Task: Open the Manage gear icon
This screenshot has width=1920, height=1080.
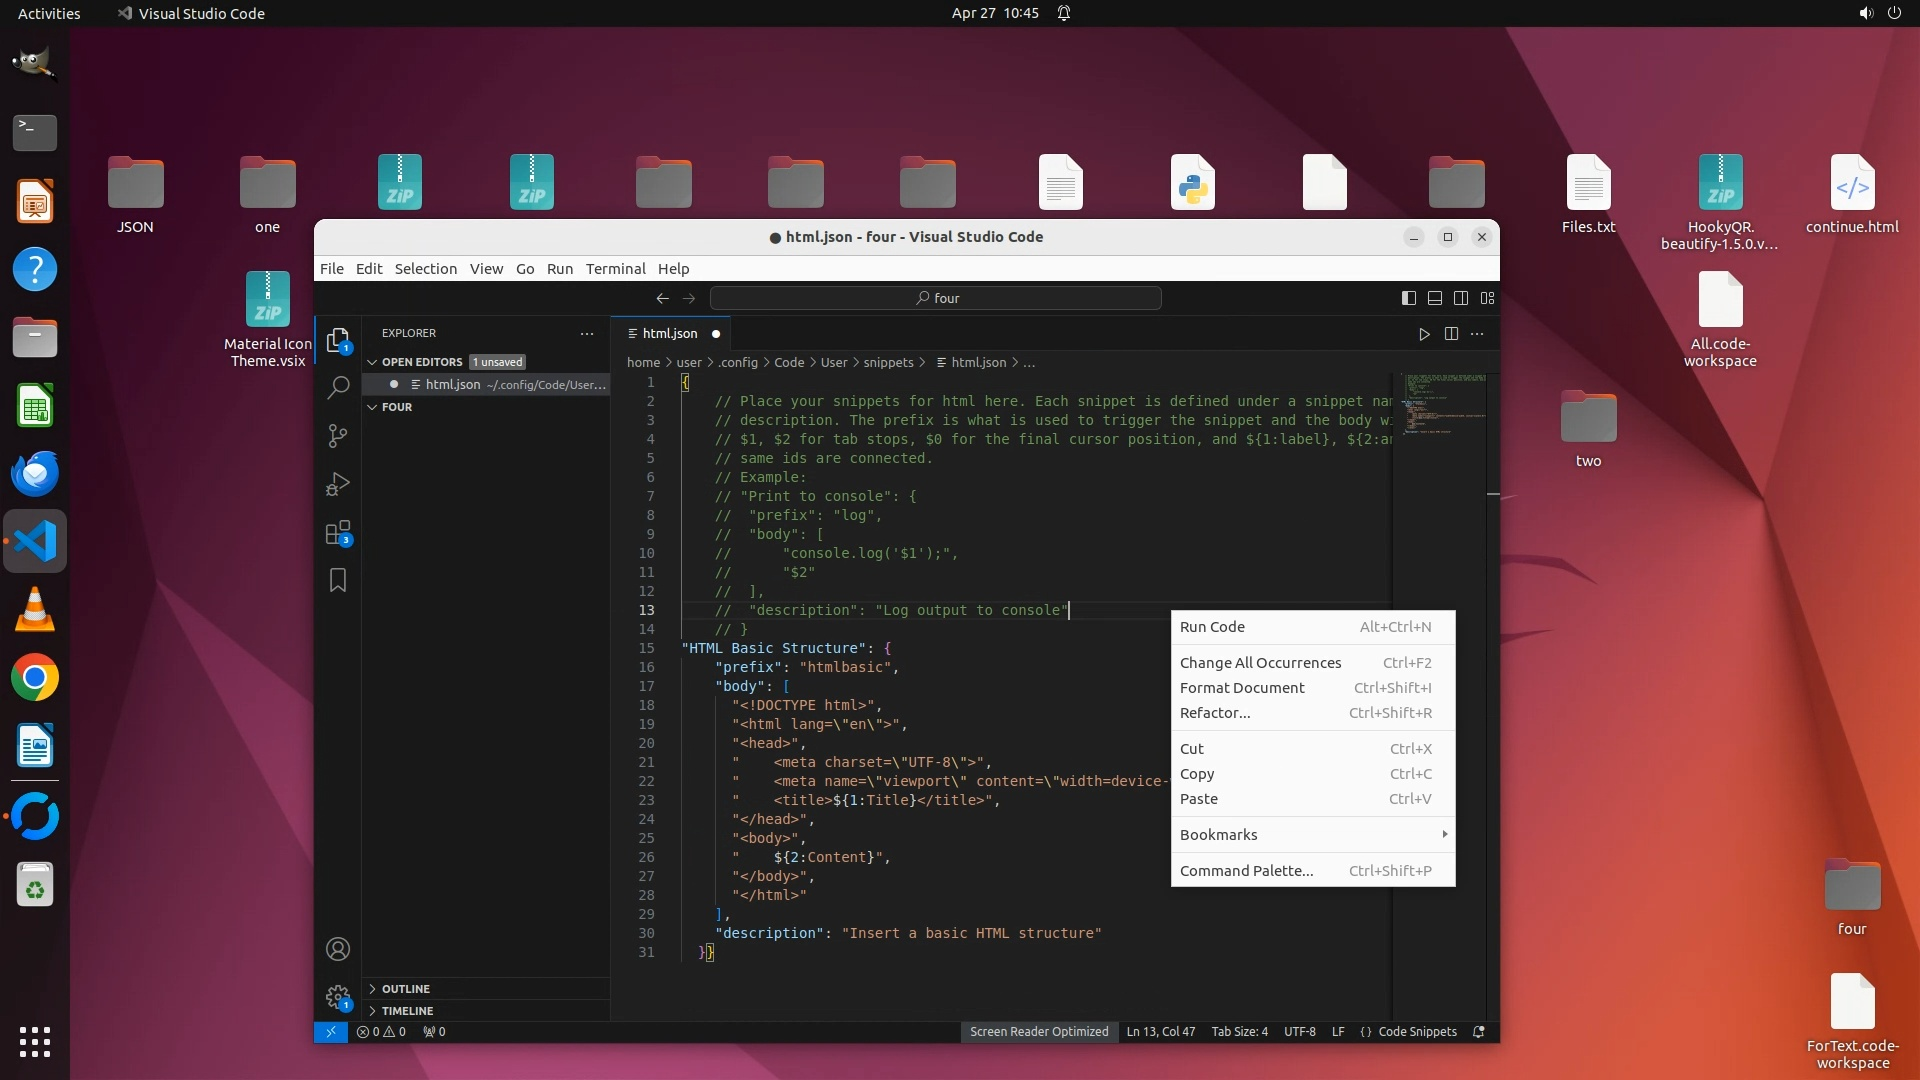Action: pos(338,997)
